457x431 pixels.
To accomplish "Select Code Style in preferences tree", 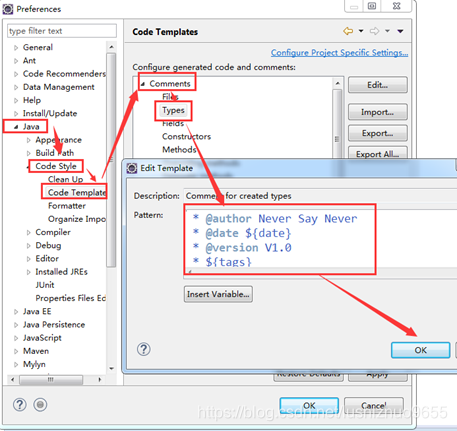I will click(56, 166).
